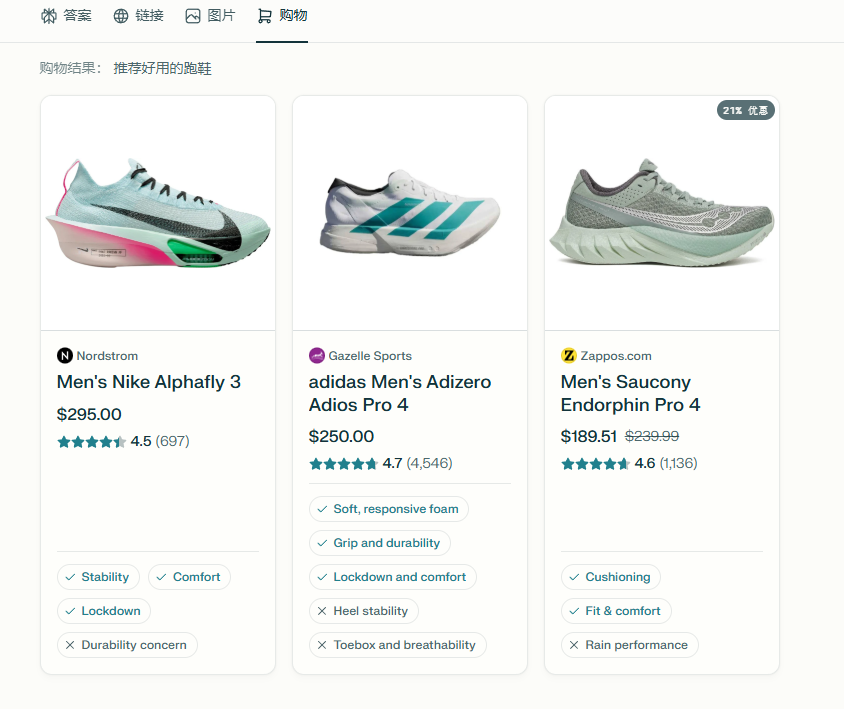
Task: Click the $189.51 sale price
Action: coord(588,437)
